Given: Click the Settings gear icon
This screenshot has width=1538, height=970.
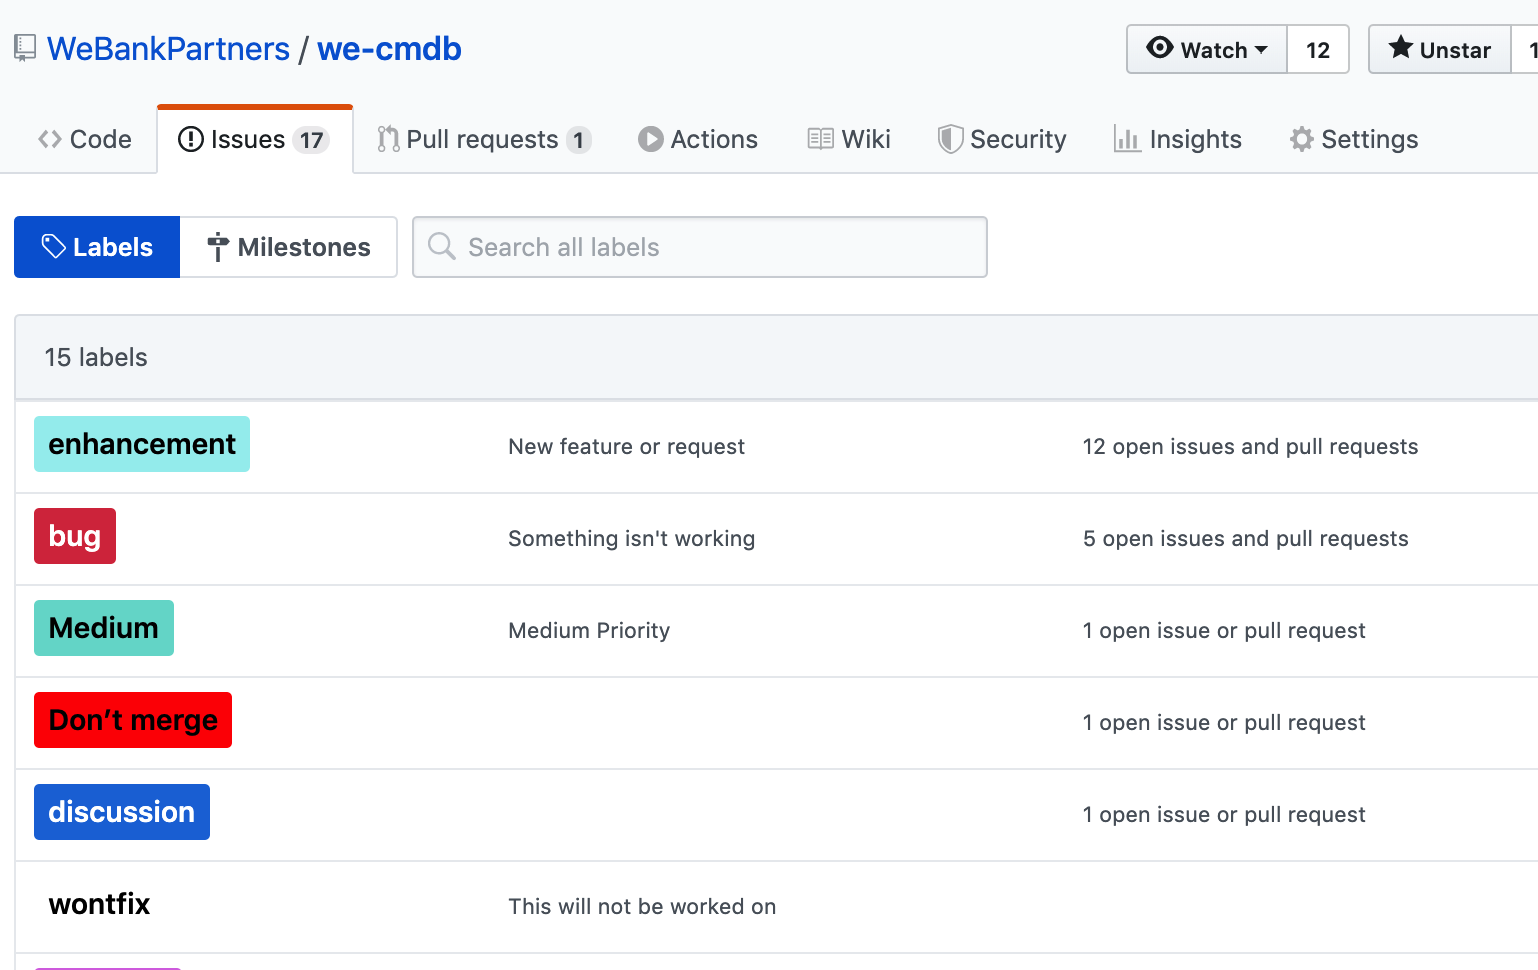Looking at the screenshot, I should pyautogui.click(x=1301, y=139).
